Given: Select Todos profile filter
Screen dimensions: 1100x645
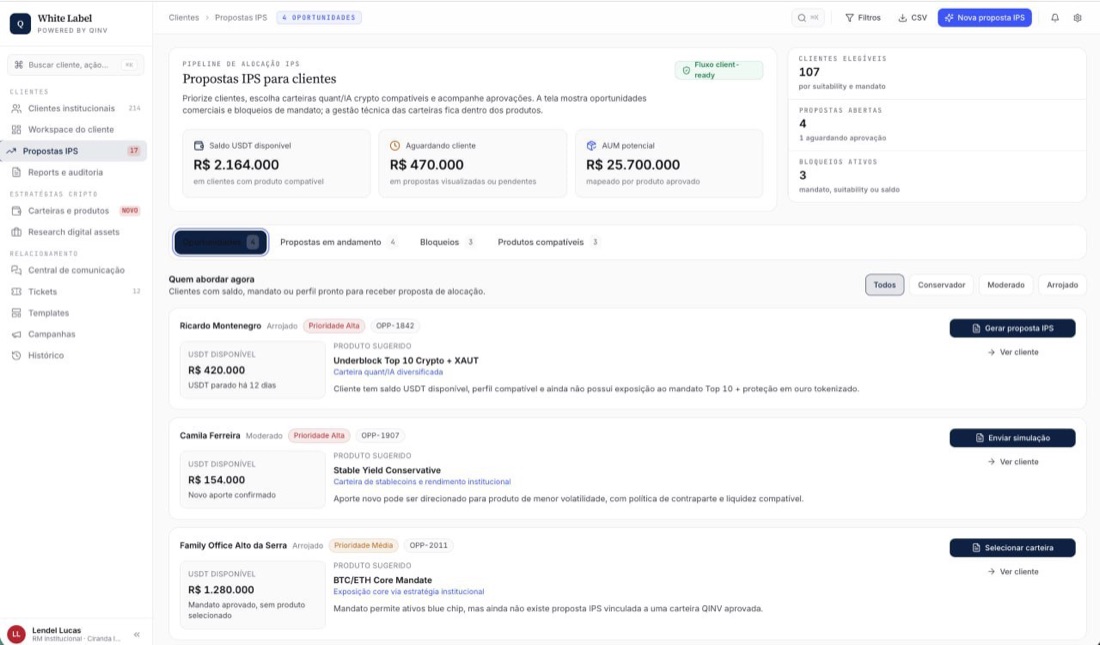Looking at the screenshot, I should 884,285.
